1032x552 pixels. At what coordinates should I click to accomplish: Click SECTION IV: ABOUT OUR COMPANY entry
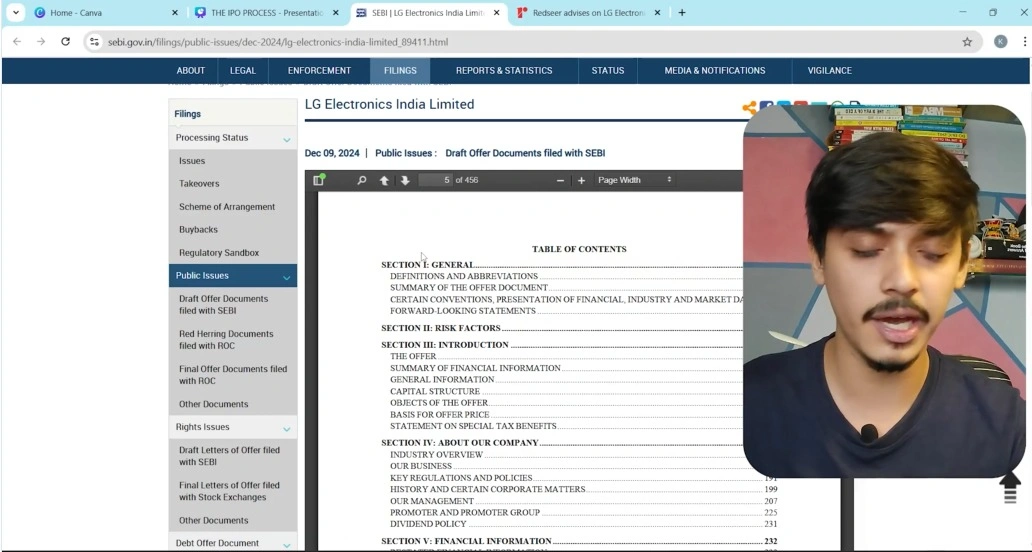point(460,443)
